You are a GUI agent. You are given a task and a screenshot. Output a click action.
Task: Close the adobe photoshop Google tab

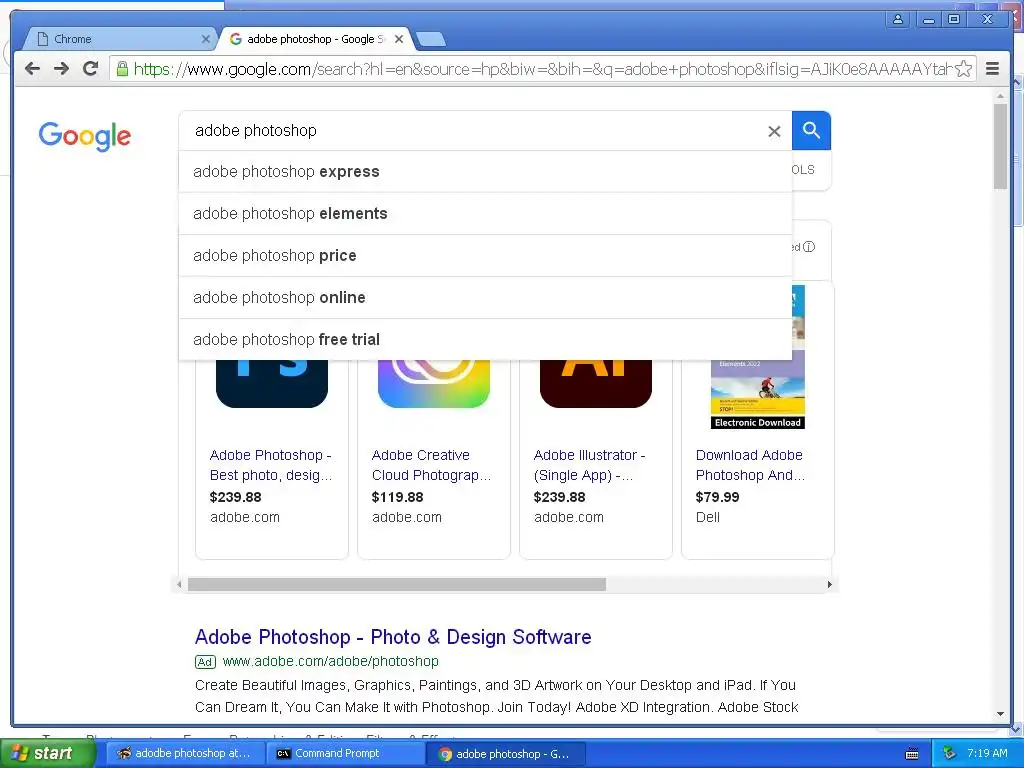[x=399, y=39]
